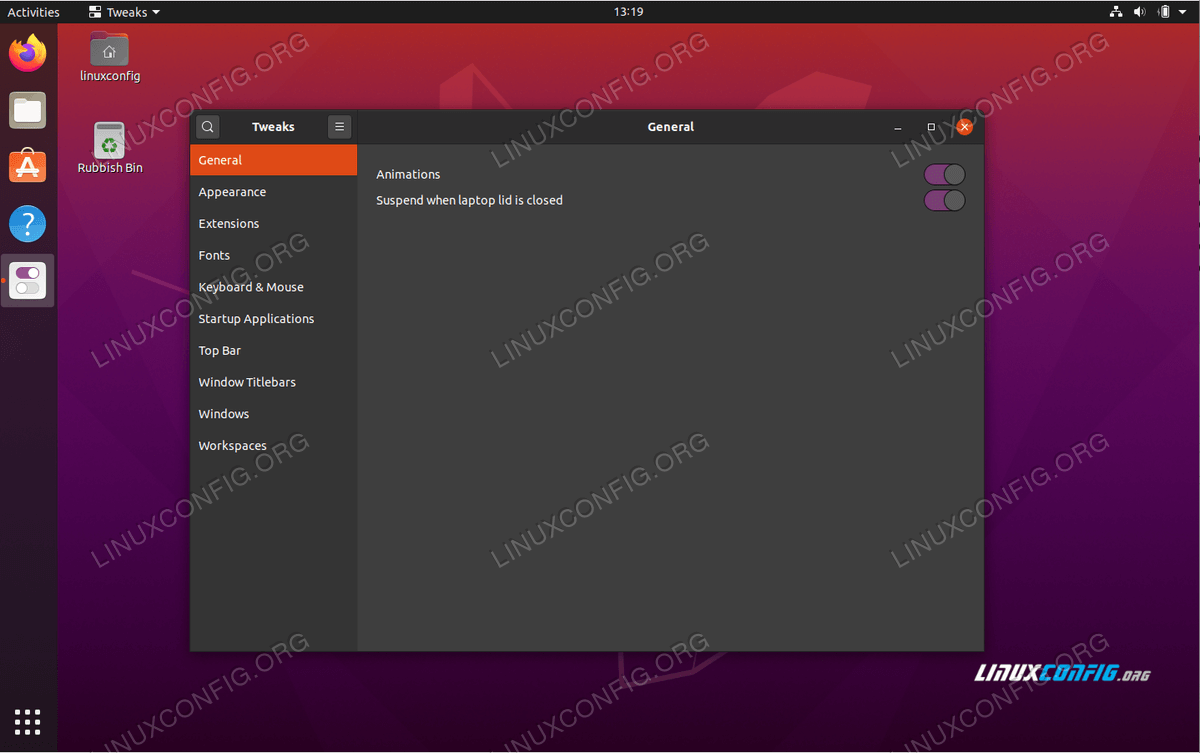
Task: Select the Top Bar category
Action: (273, 351)
